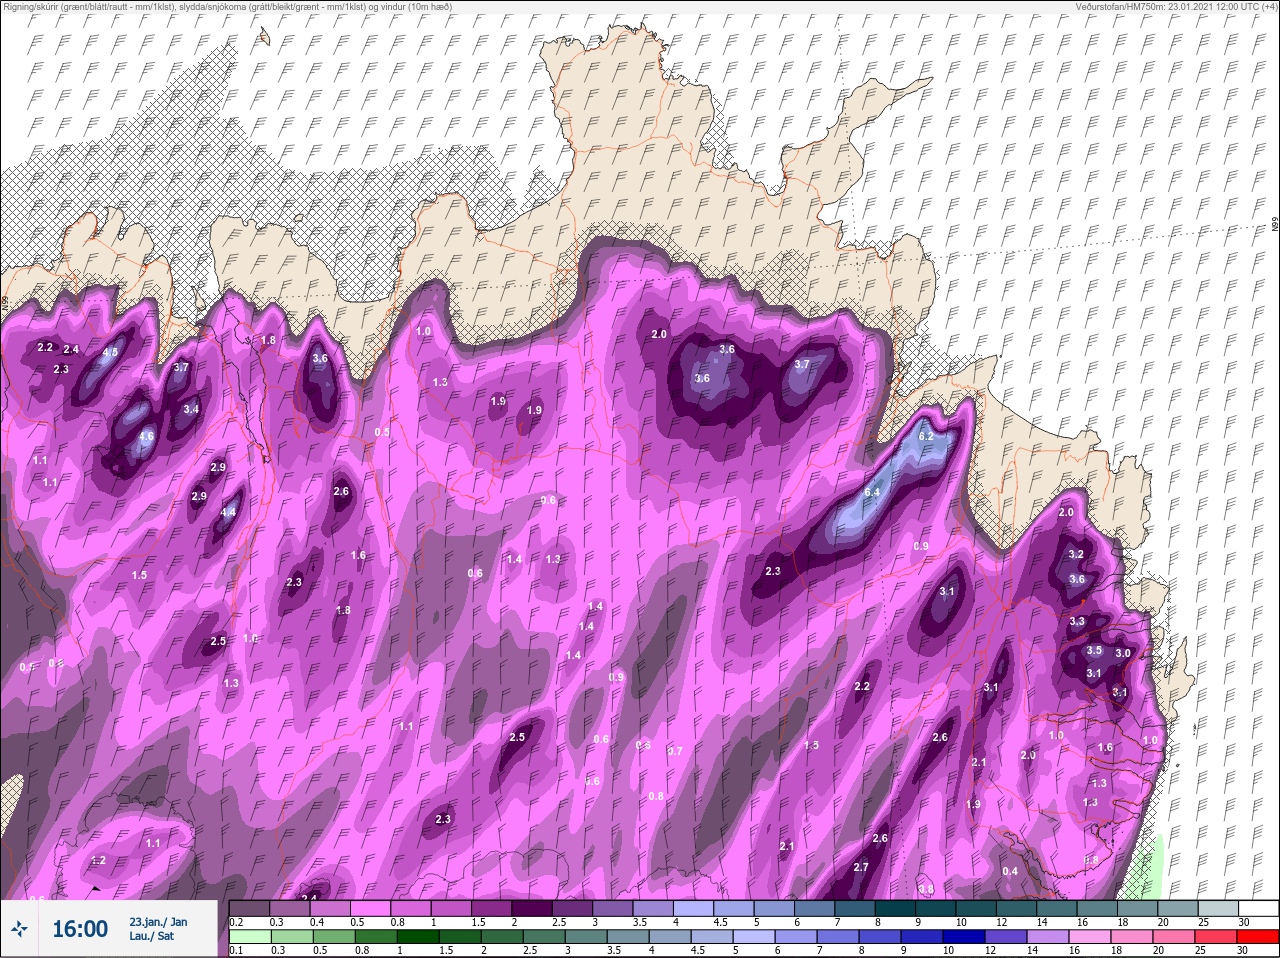
Task: Click the 0.4 value on the map
Action: pyautogui.click(x=1010, y=871)
